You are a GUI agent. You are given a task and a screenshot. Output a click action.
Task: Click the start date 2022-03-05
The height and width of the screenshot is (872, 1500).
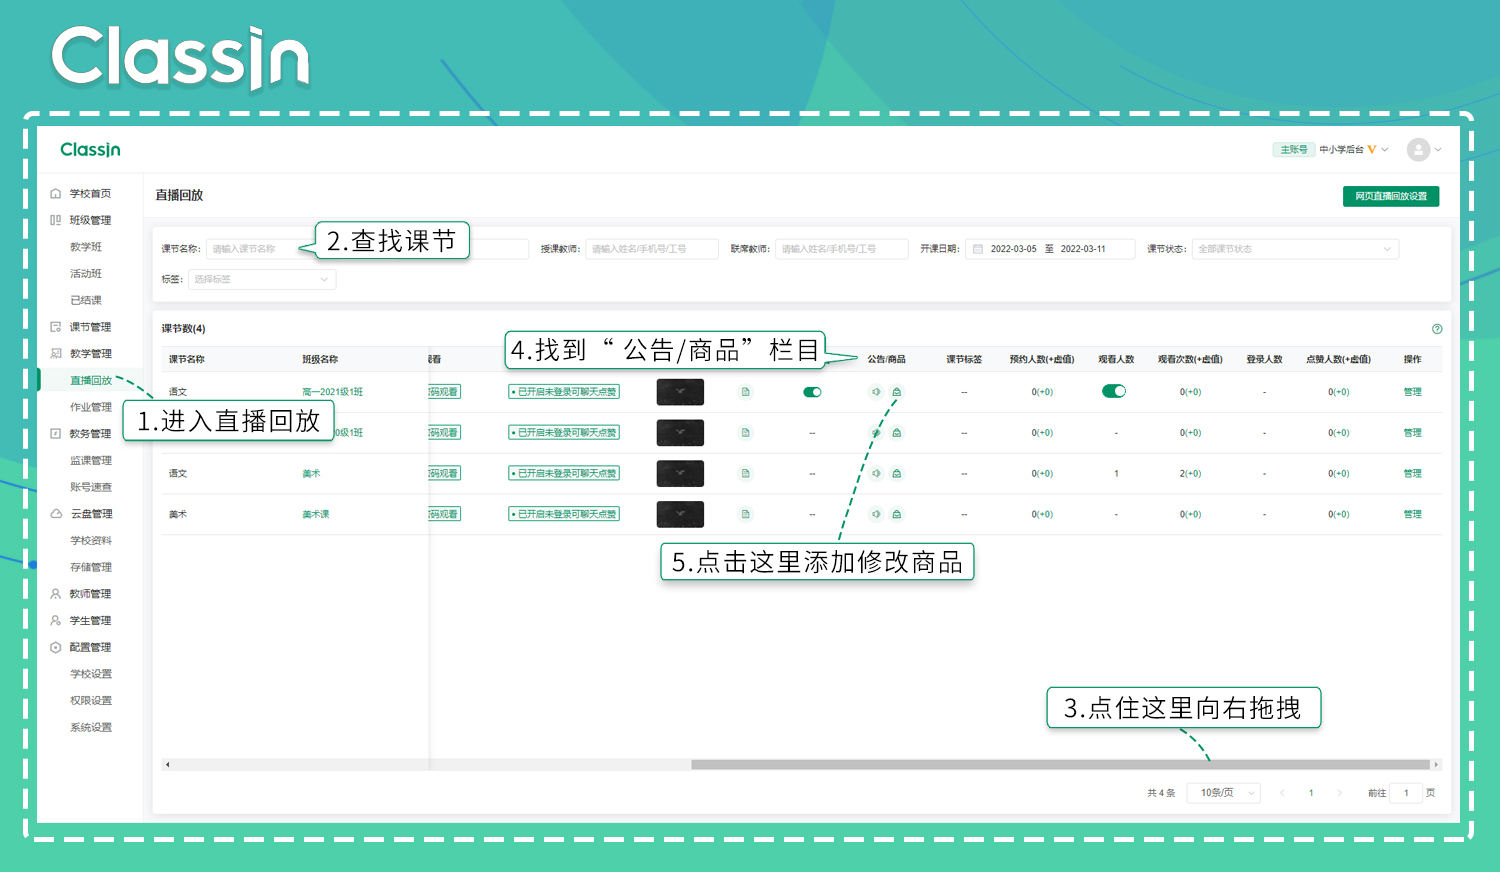point(1013,249)
